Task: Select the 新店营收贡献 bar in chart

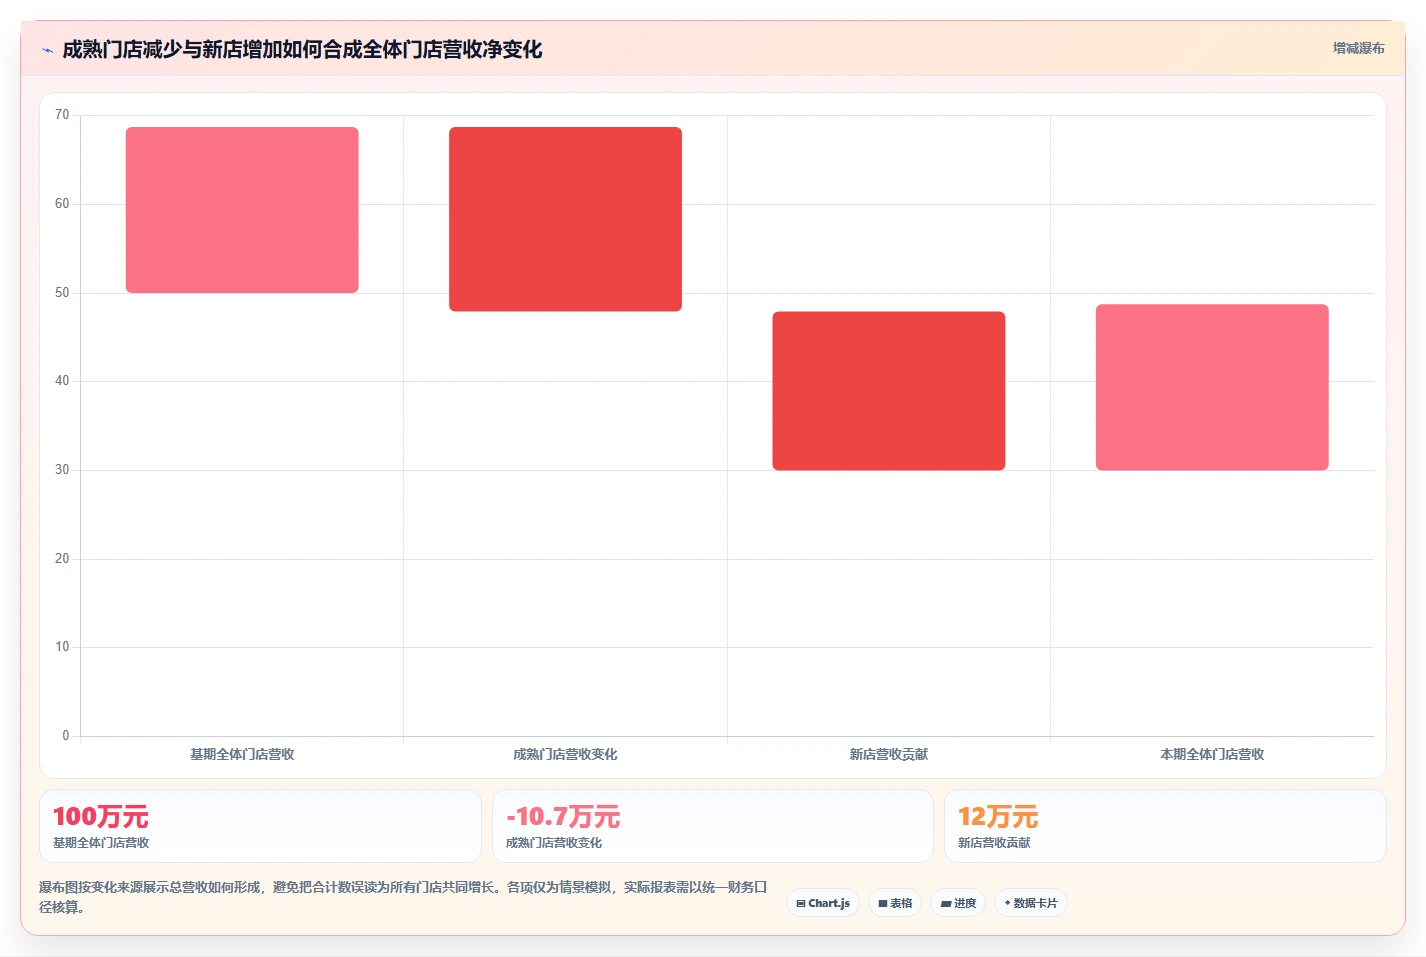Action: tap(889, 391)
